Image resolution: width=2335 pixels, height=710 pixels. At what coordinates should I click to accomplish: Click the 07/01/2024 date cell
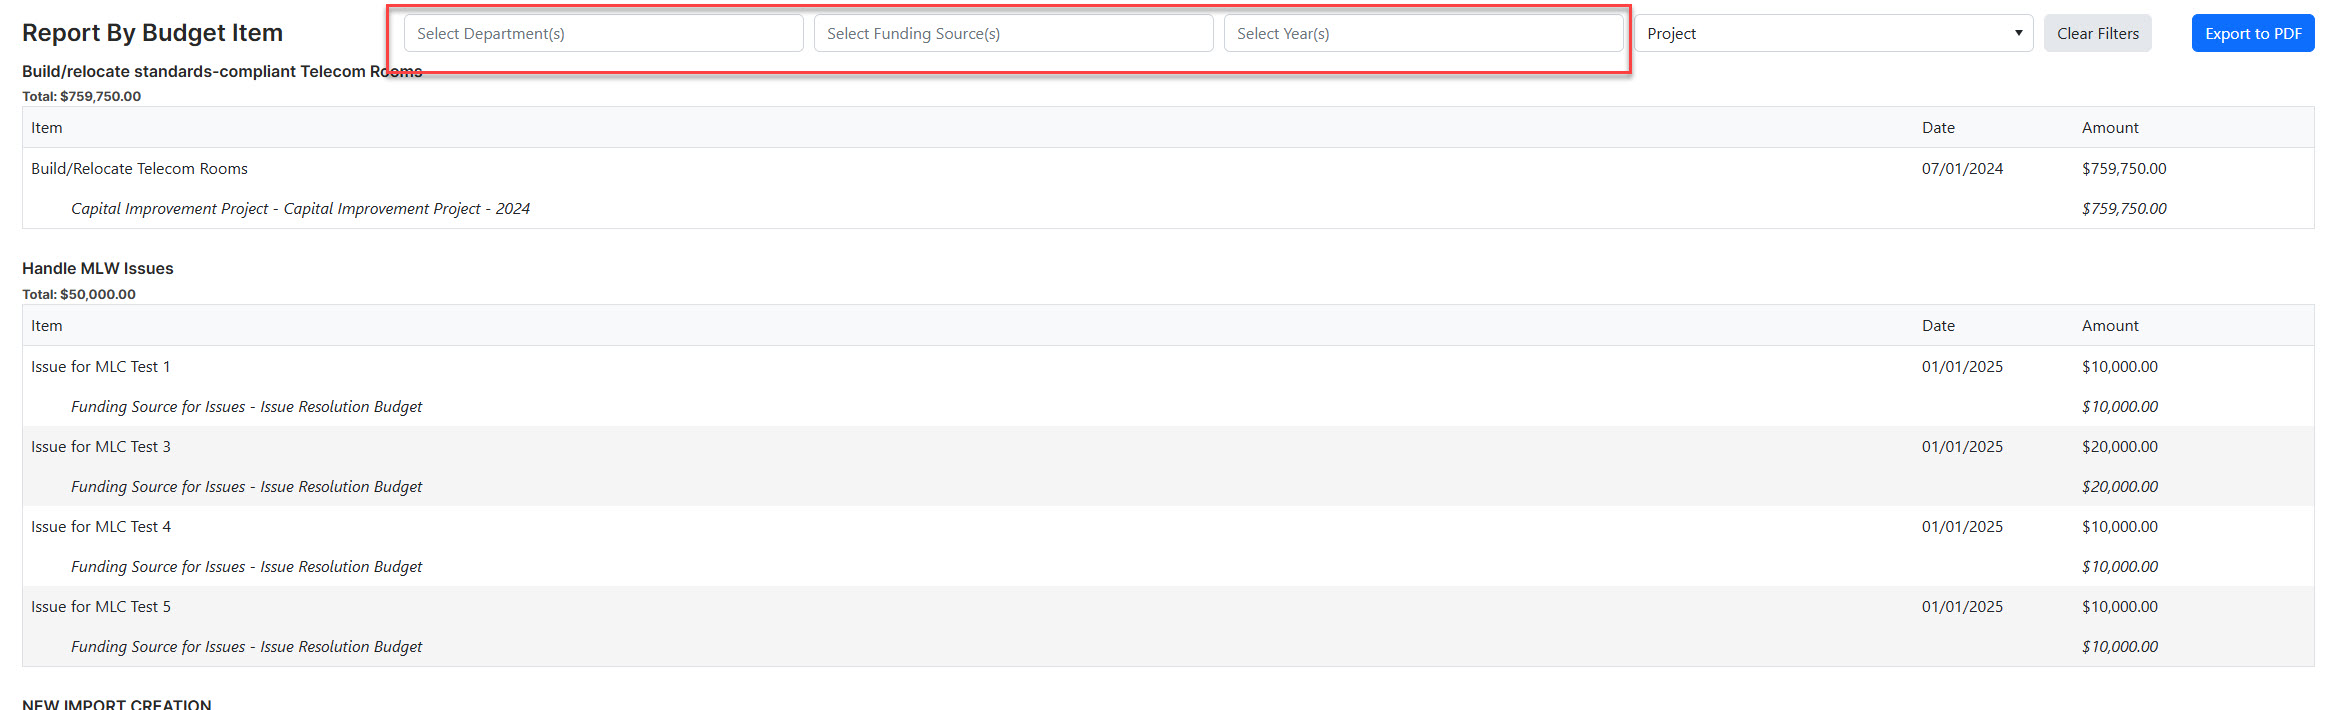click(x=1962, y=168)
